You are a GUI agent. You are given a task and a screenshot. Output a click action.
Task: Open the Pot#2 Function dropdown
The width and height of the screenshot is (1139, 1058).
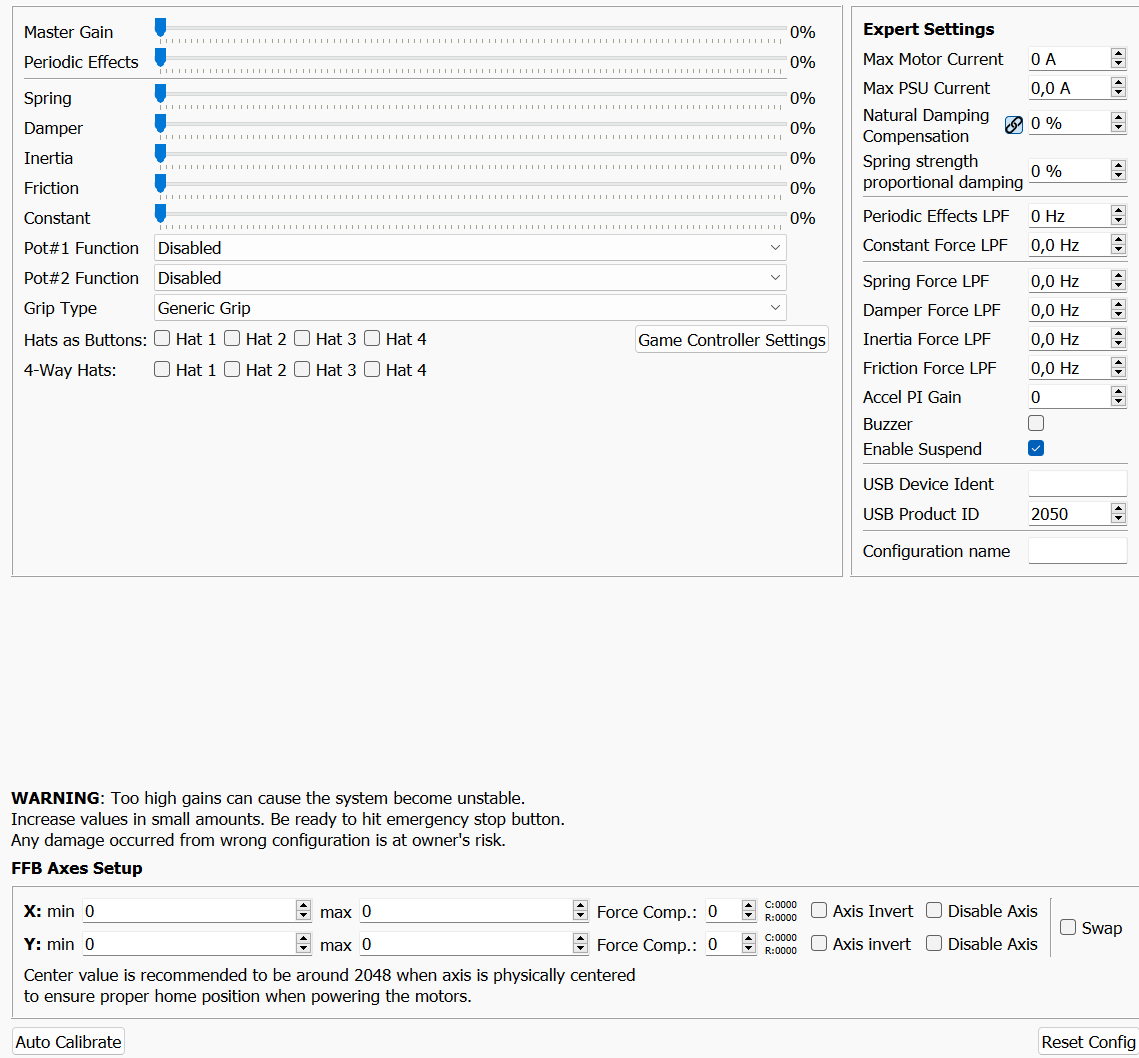[x=470, y=278]
